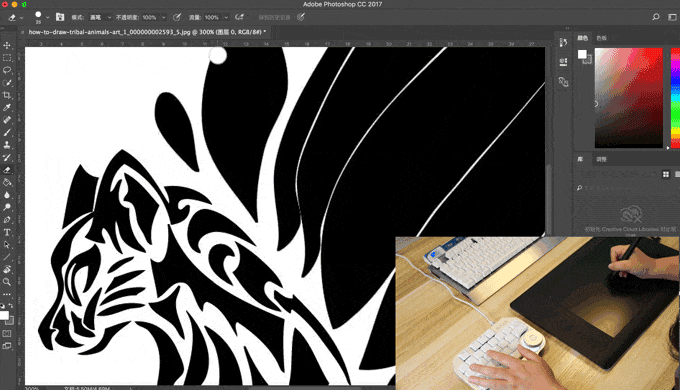This screenshot has height=390, width=680.
Task: Toggle pressure for size button
Action: coord(301,17)
